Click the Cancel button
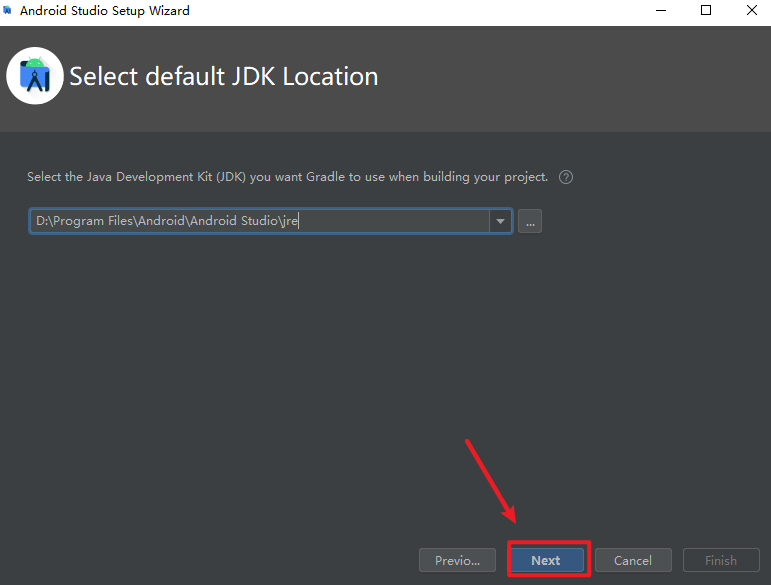This screenshot has height=585, width=771. tap(632, 560)
